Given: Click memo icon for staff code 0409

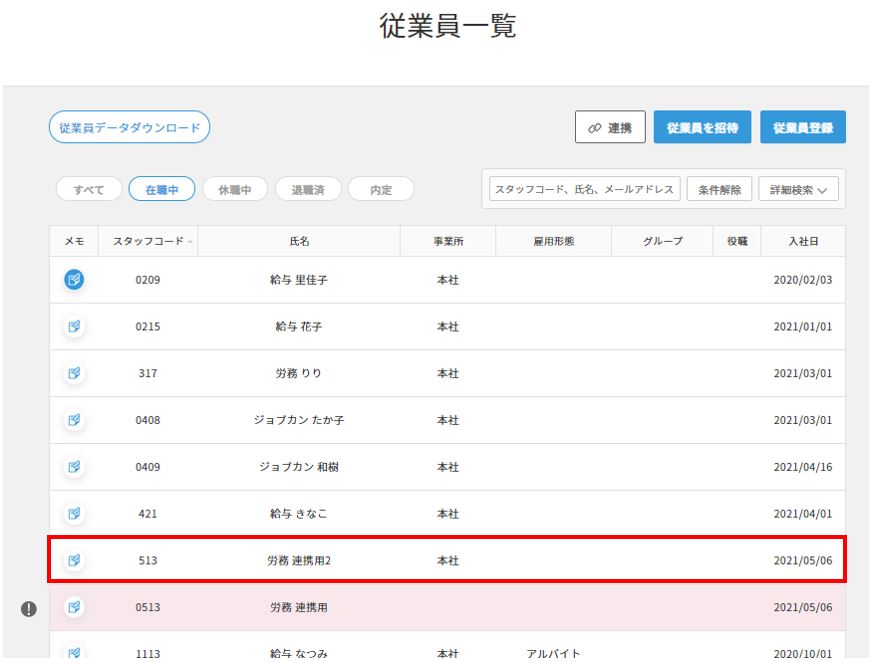Looking at the screenshot, I should tap(74, 467).
